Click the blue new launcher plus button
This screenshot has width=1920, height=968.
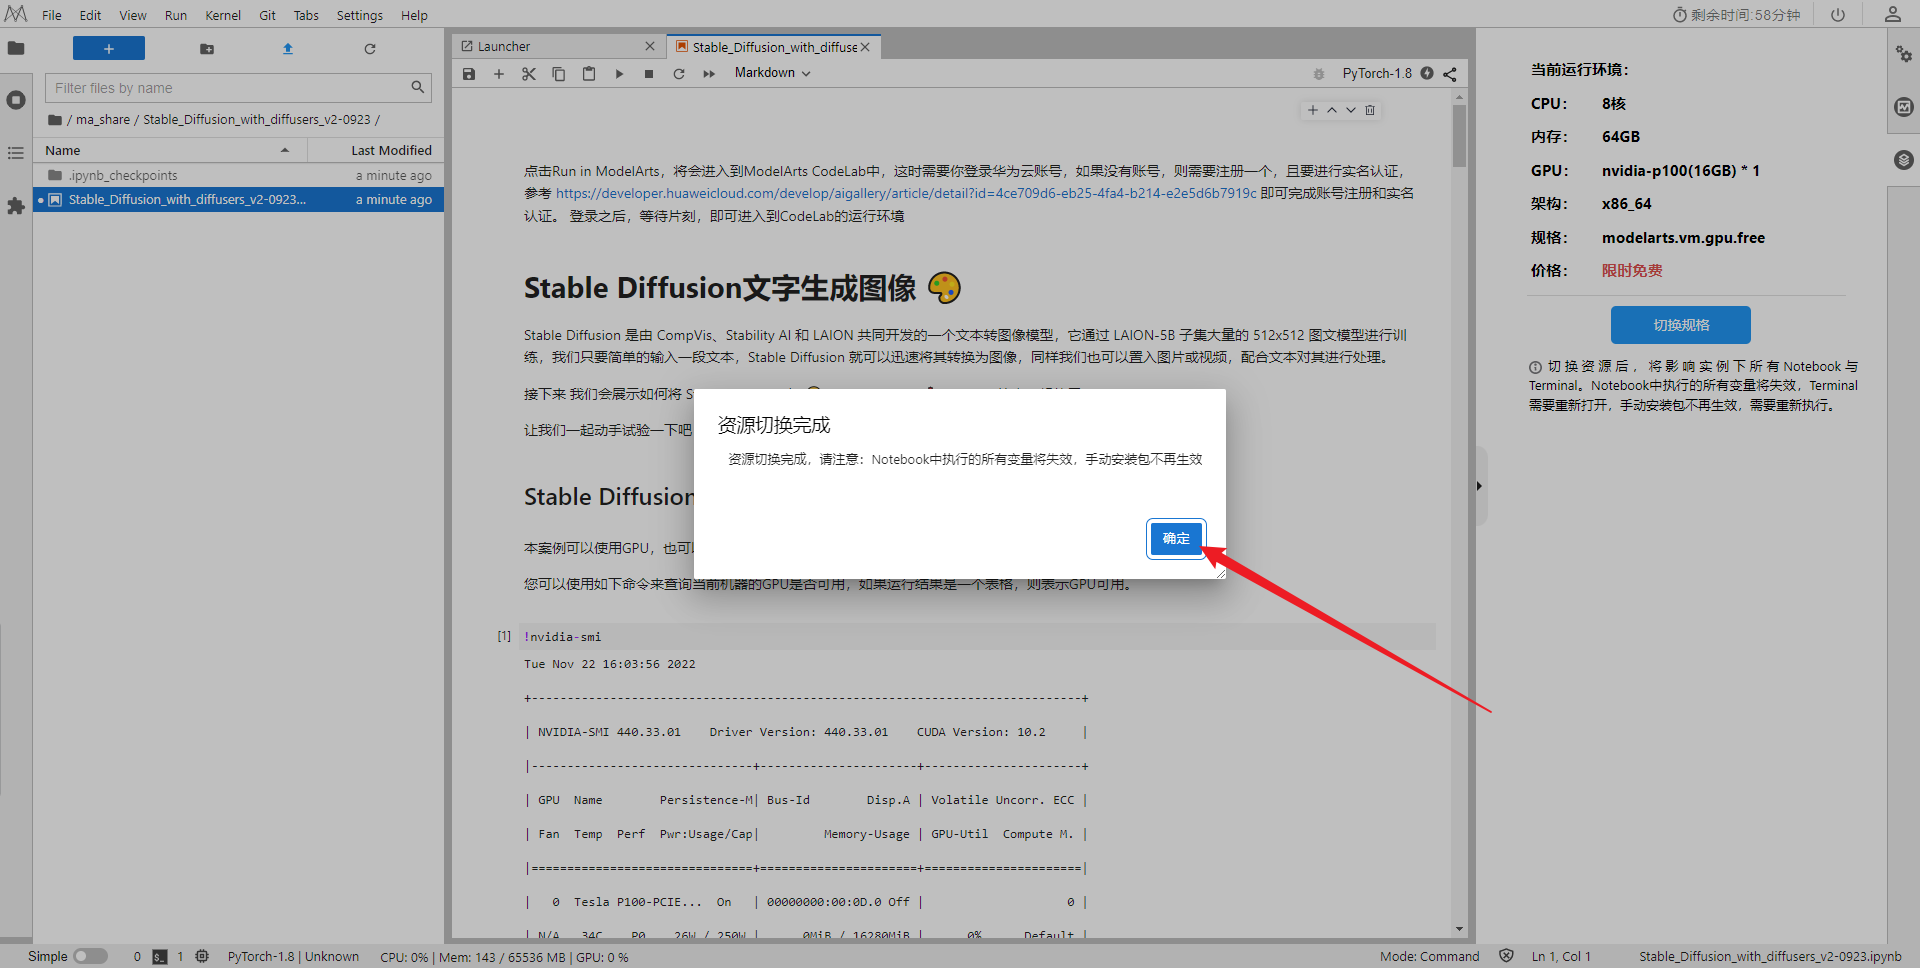tap(109, 48)
